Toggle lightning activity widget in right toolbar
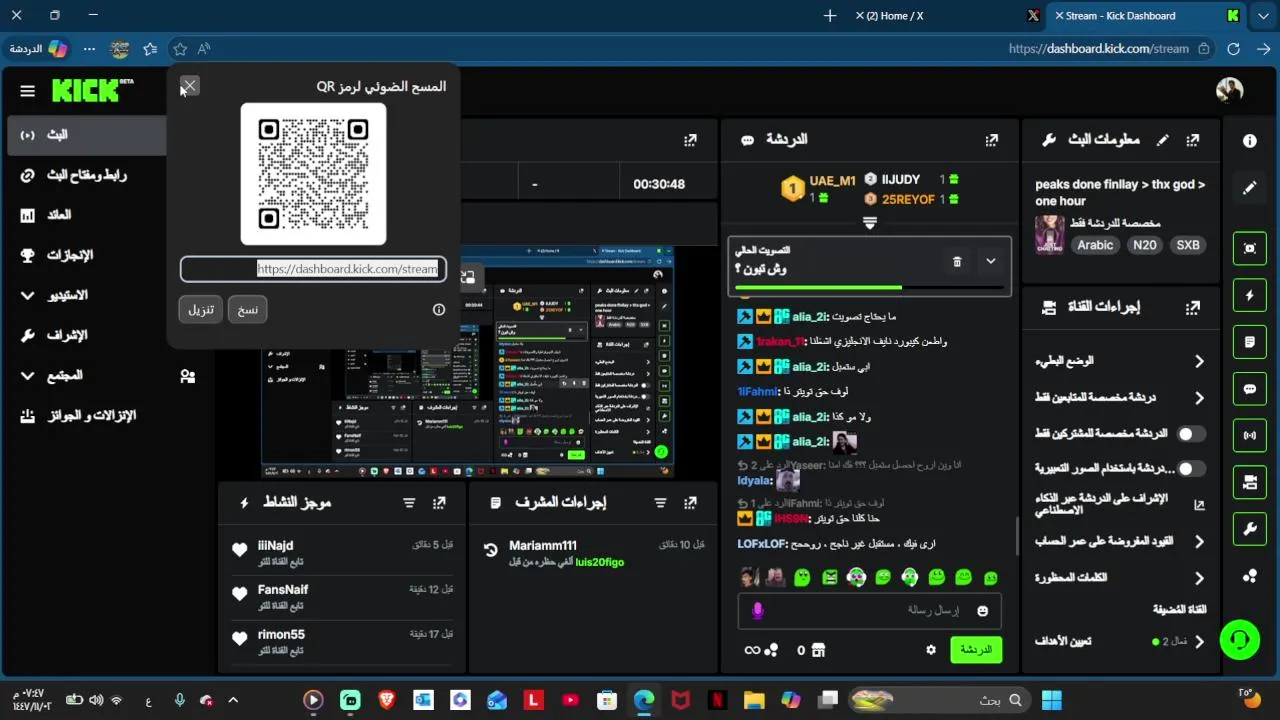The width and height of the screenshot is (1280, 720). click(x=1250, y=295)
